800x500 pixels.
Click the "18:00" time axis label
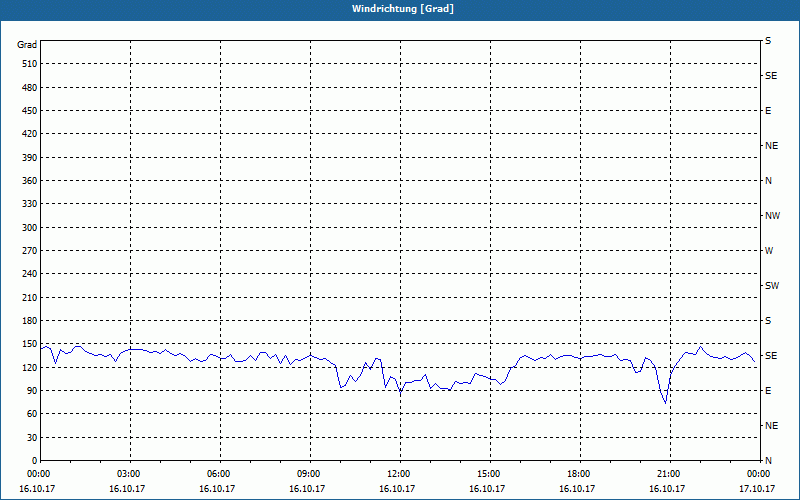pyautogui.click(x=580, y=473)
